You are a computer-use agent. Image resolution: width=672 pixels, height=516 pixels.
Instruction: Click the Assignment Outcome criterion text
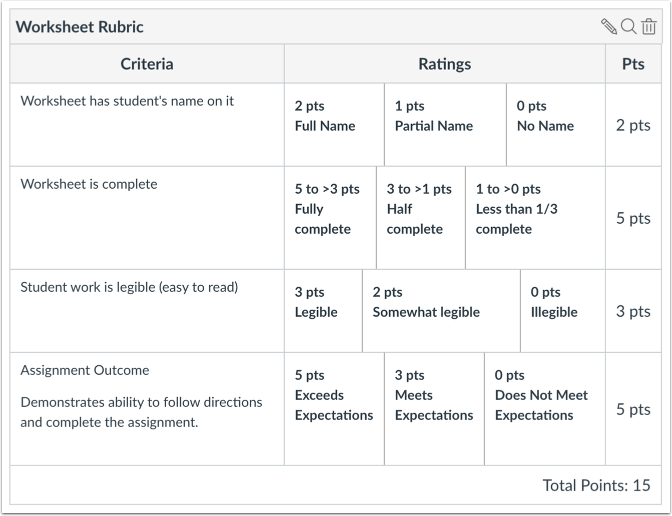(85, 370)
